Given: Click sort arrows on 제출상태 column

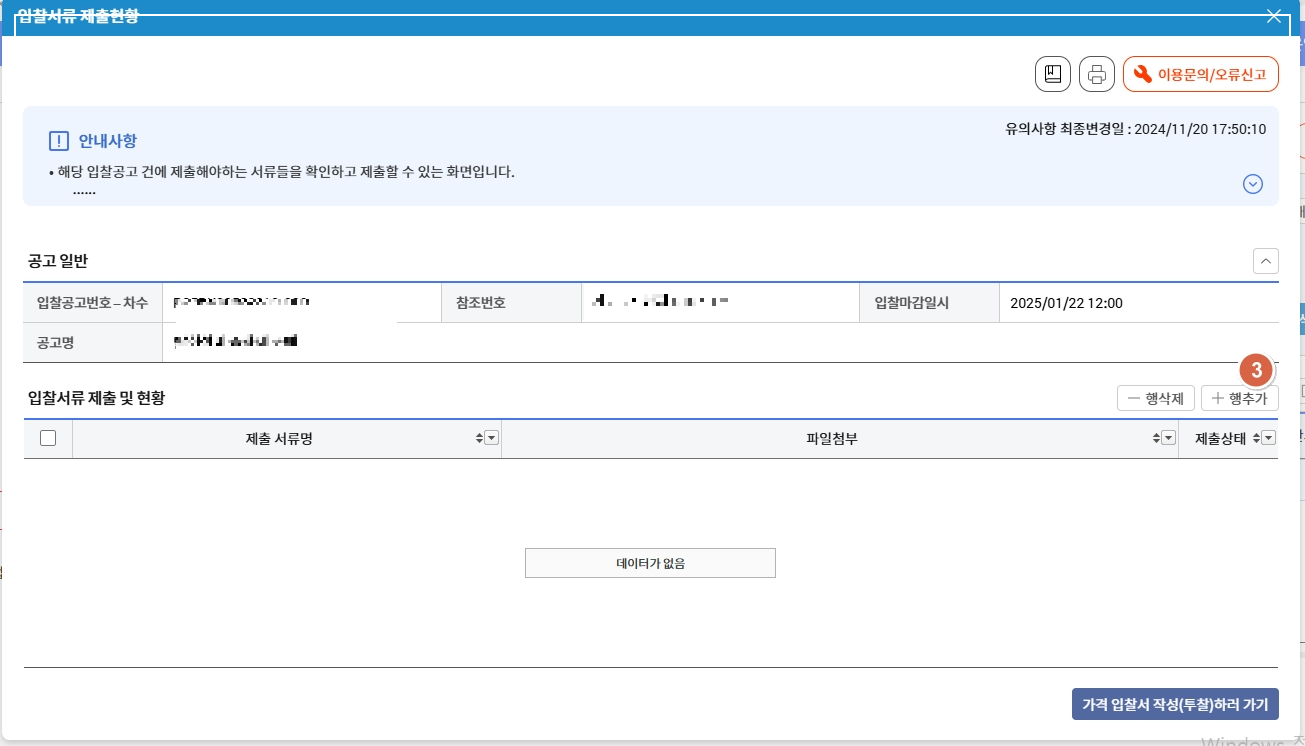Looking at the screenshot, I should (x=1255, y=437).
